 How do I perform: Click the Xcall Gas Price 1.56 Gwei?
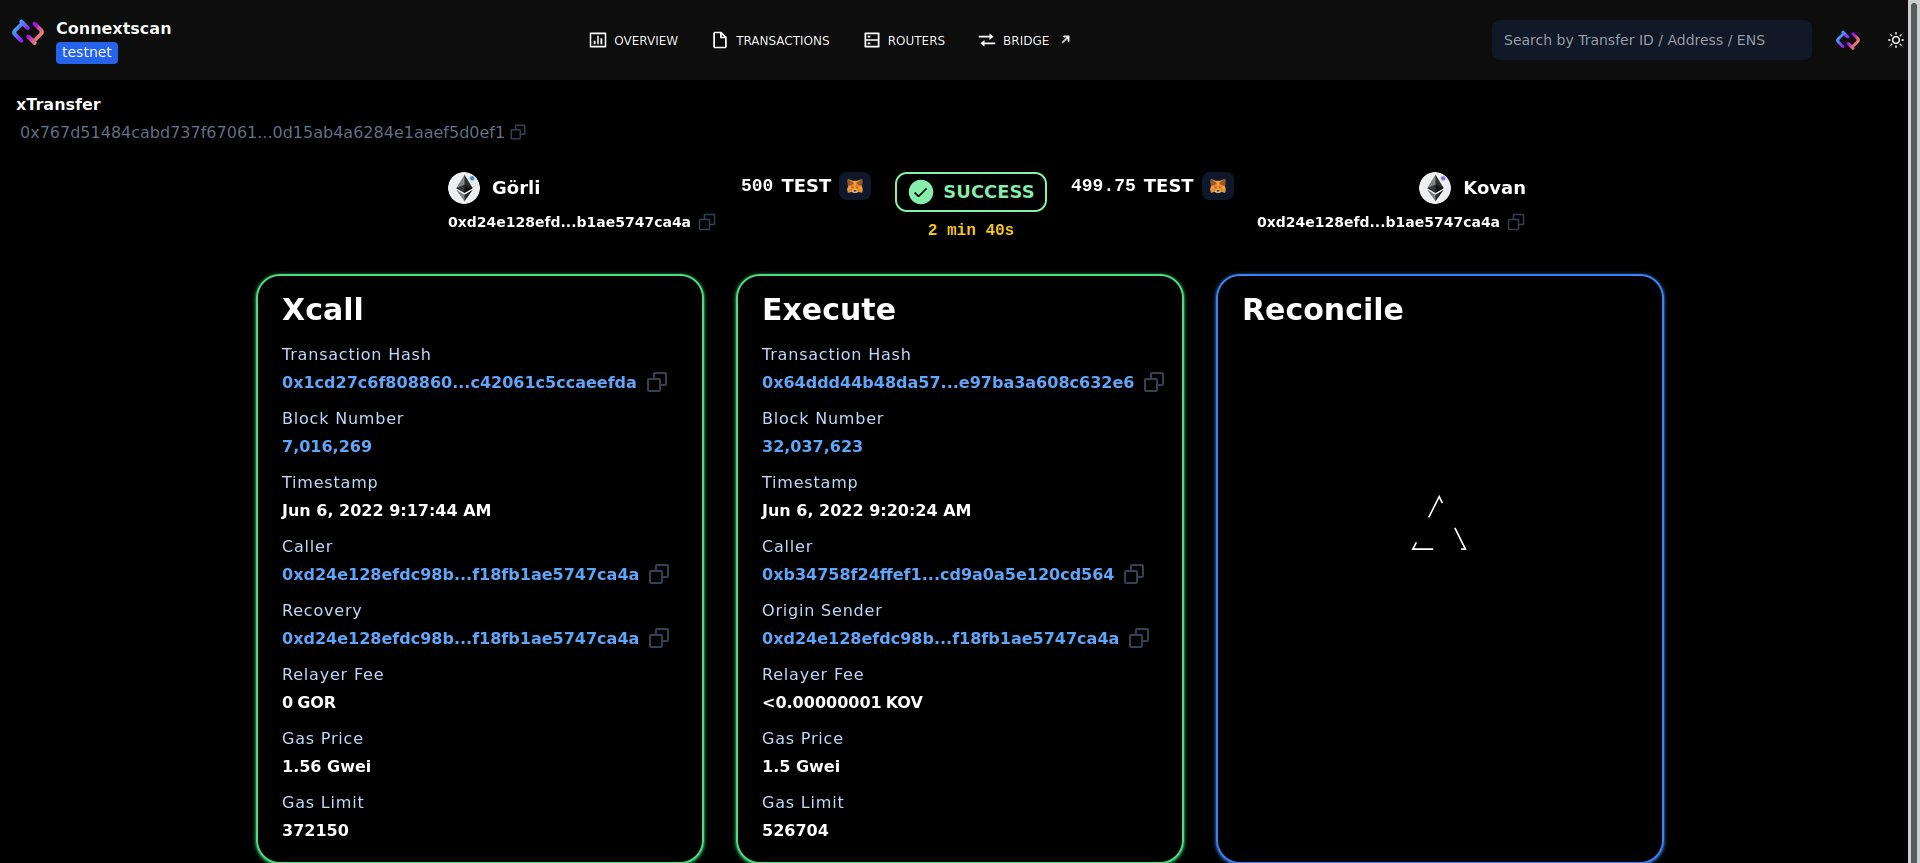tap(326, 766)
